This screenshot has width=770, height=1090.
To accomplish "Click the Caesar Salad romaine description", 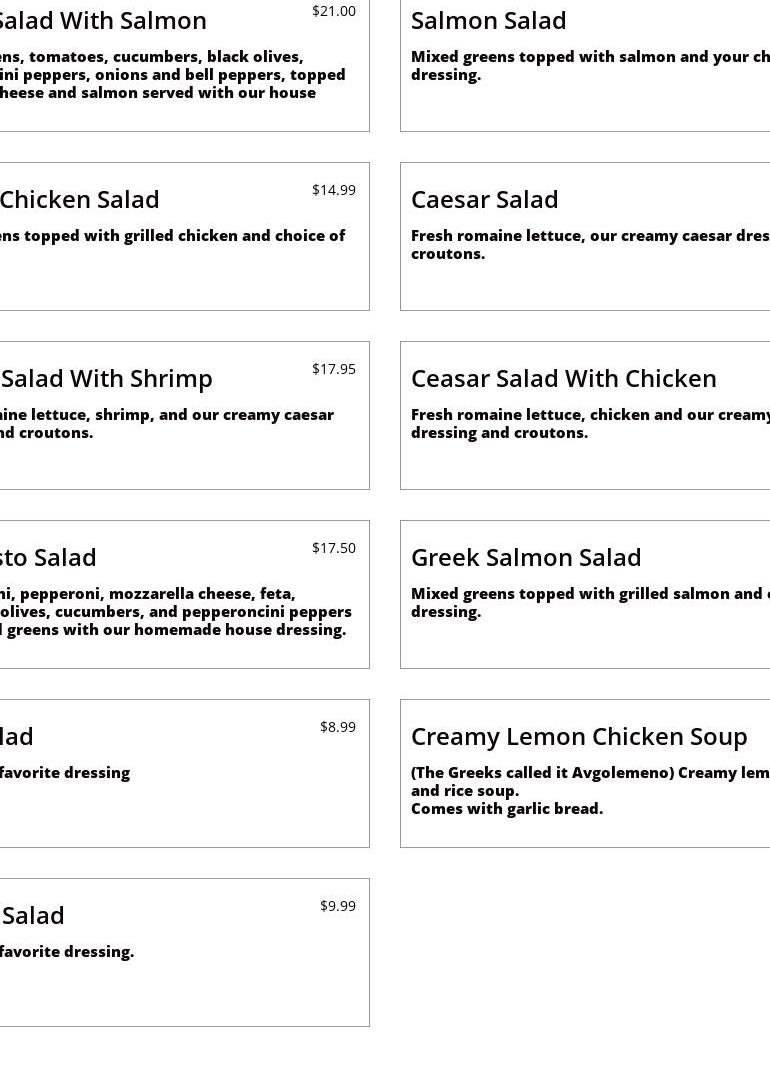I will coord(589,245).
